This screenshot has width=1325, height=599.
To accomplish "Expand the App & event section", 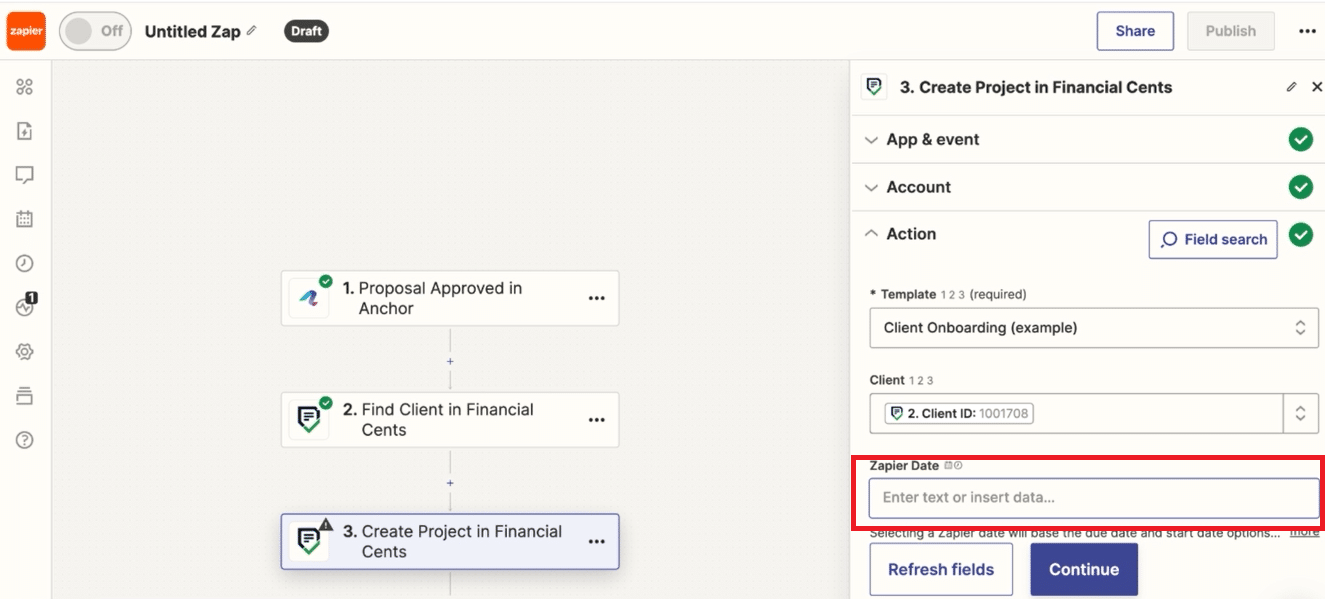I will click(x=1088, y=140).
